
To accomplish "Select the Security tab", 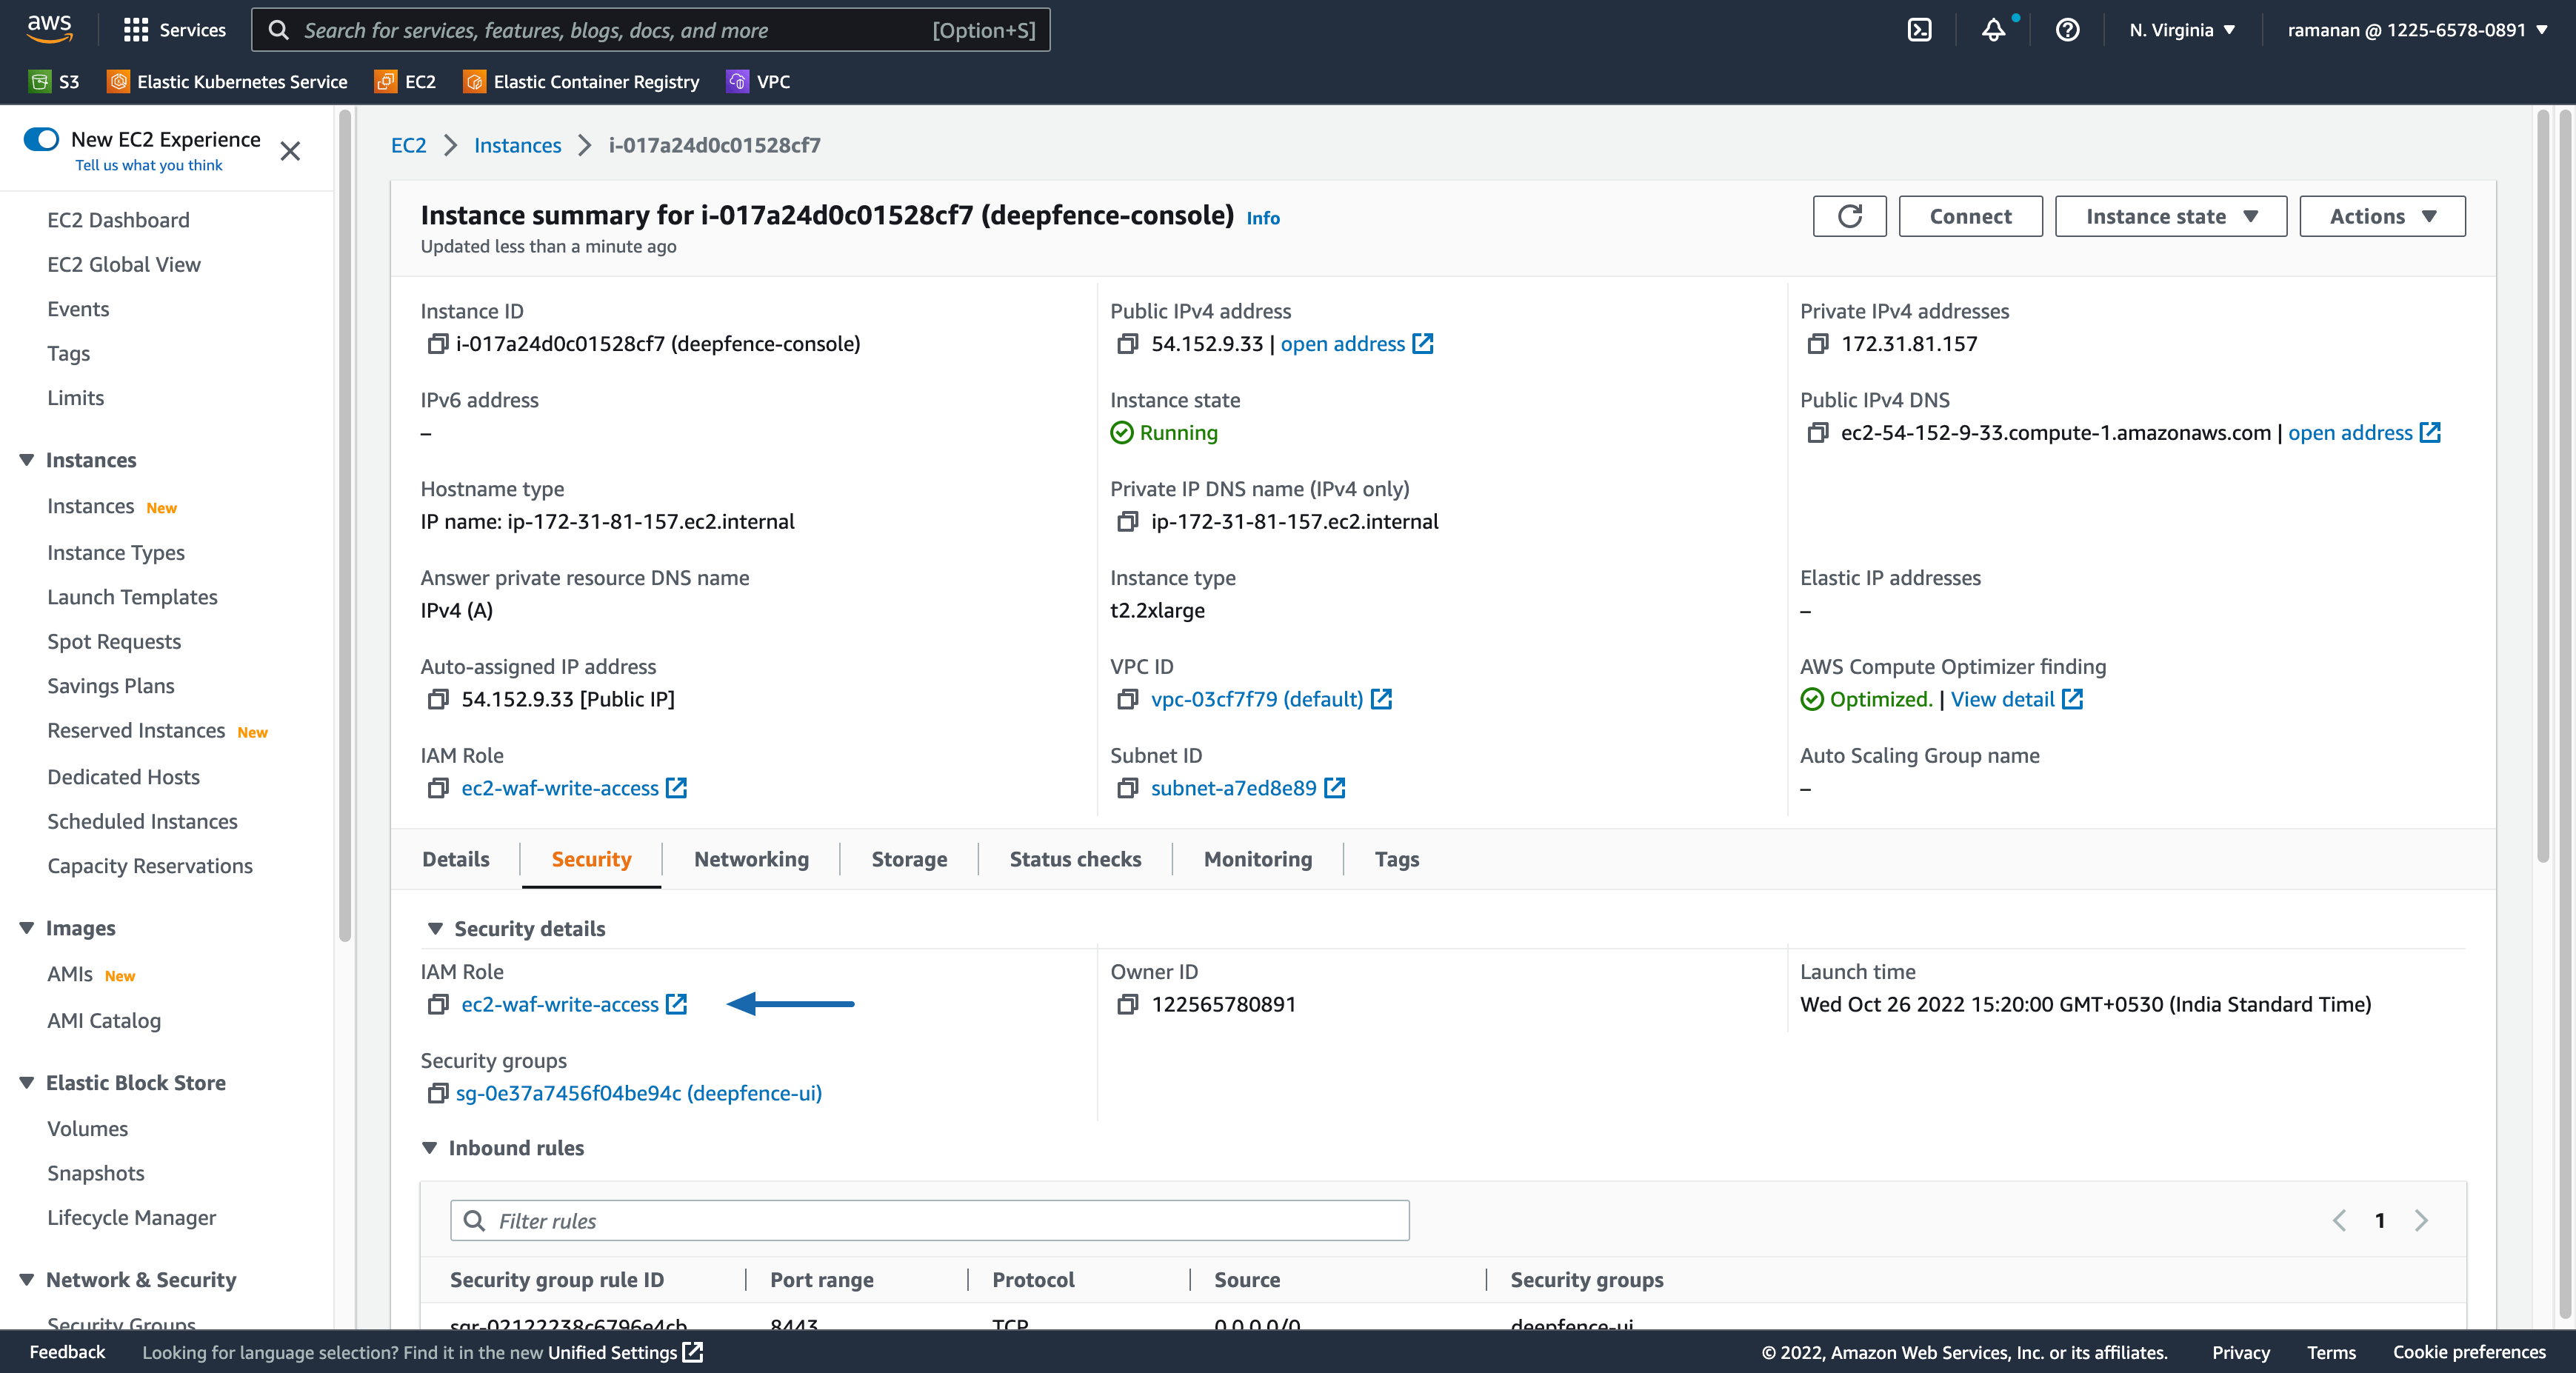I will click(591, 859).
